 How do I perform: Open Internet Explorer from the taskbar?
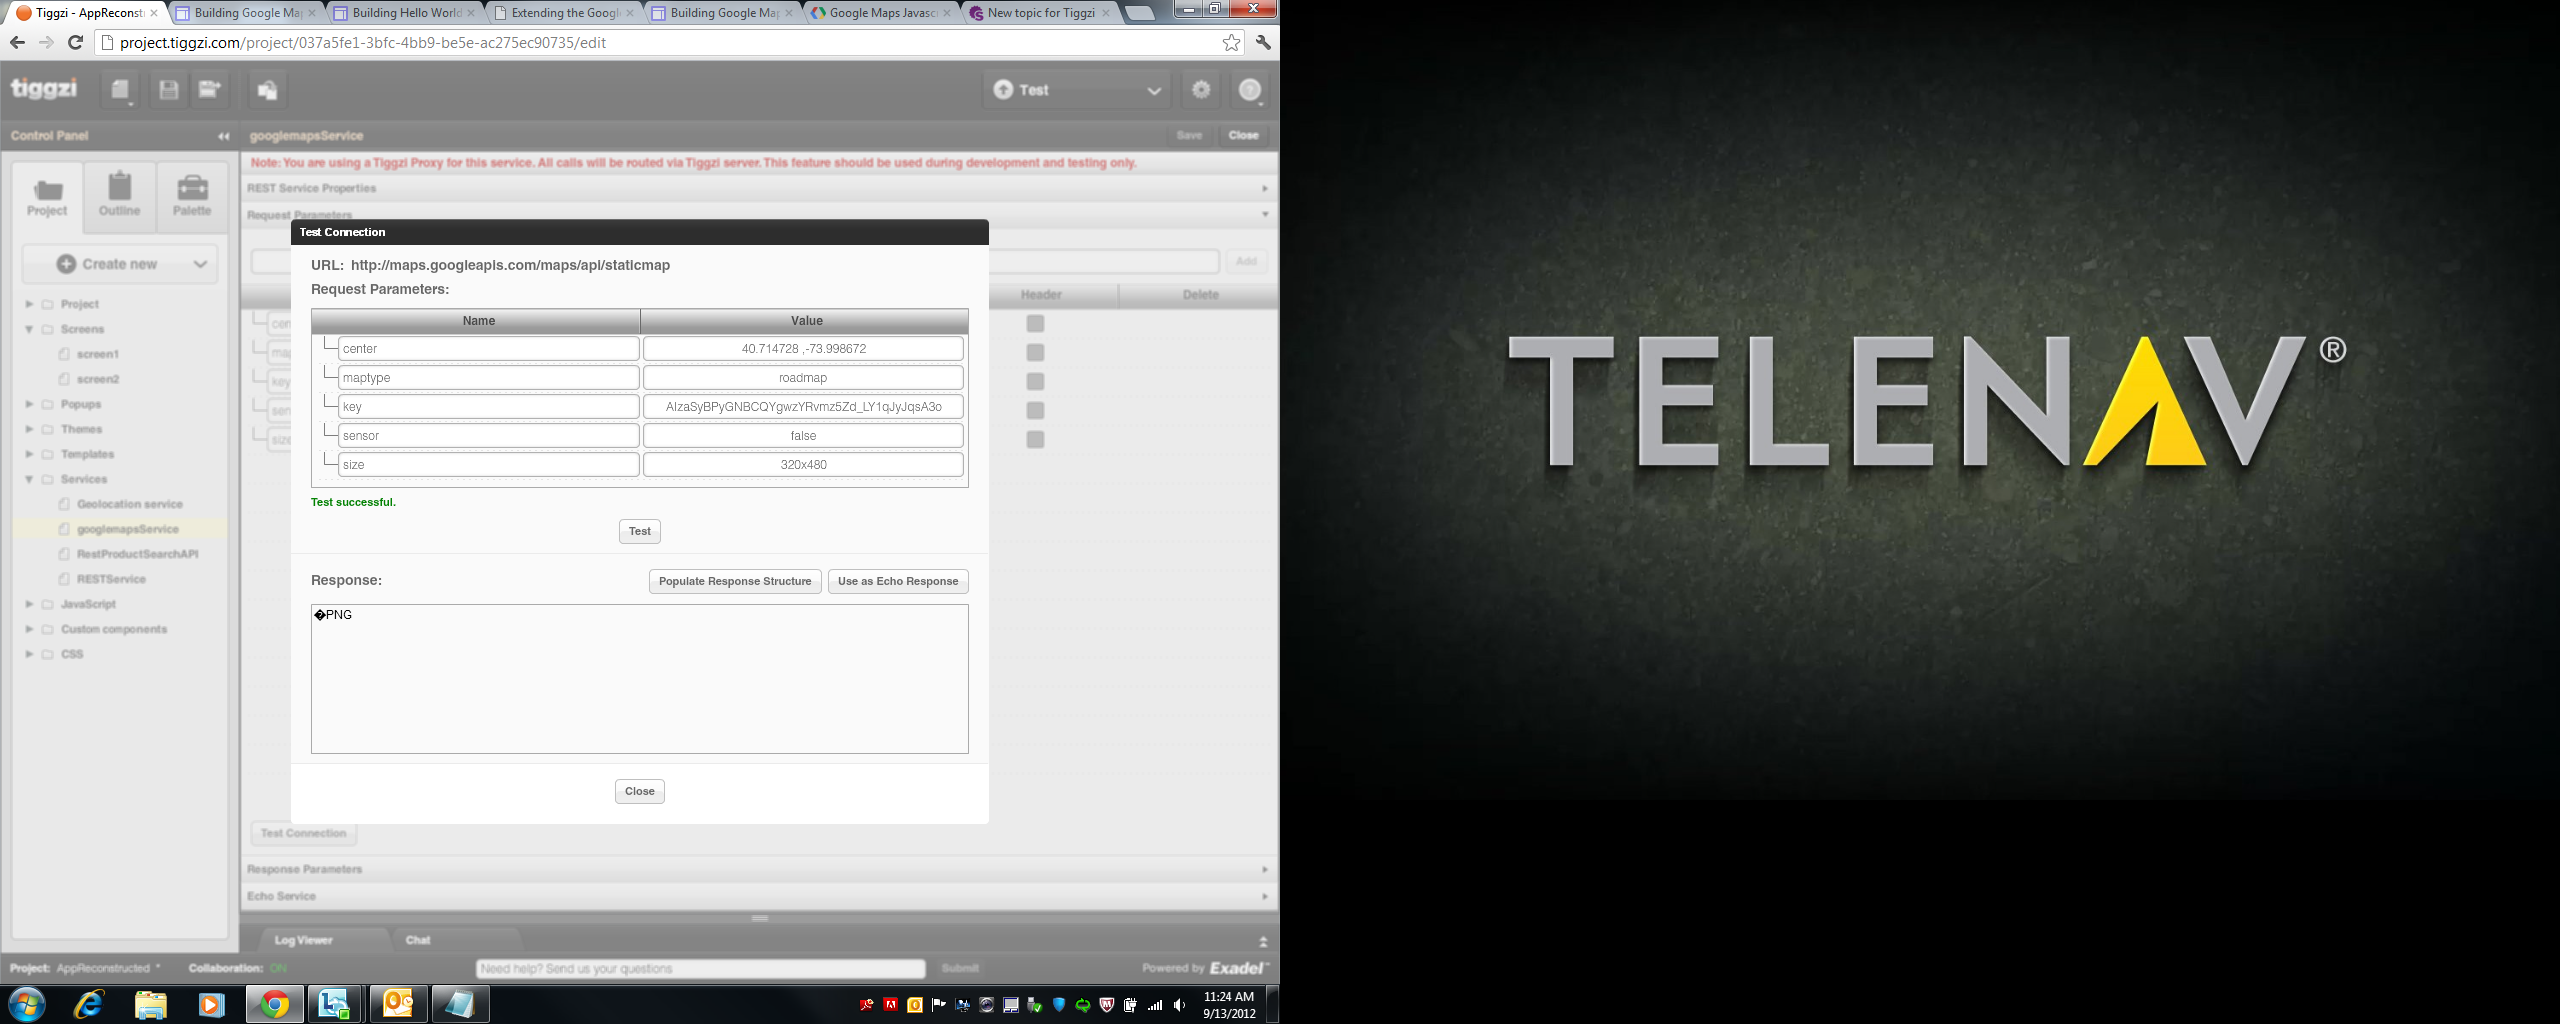[x=89, y=1004]
